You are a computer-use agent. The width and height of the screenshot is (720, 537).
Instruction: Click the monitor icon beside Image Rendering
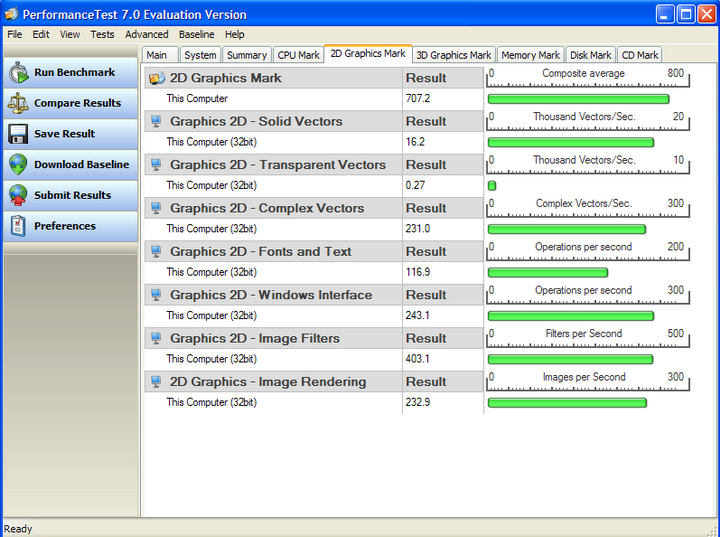point(156,382)
